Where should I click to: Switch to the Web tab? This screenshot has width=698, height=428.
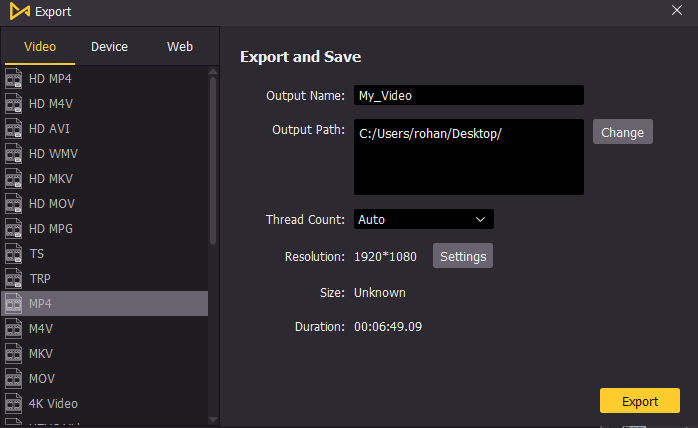click(x=180, y=47)
